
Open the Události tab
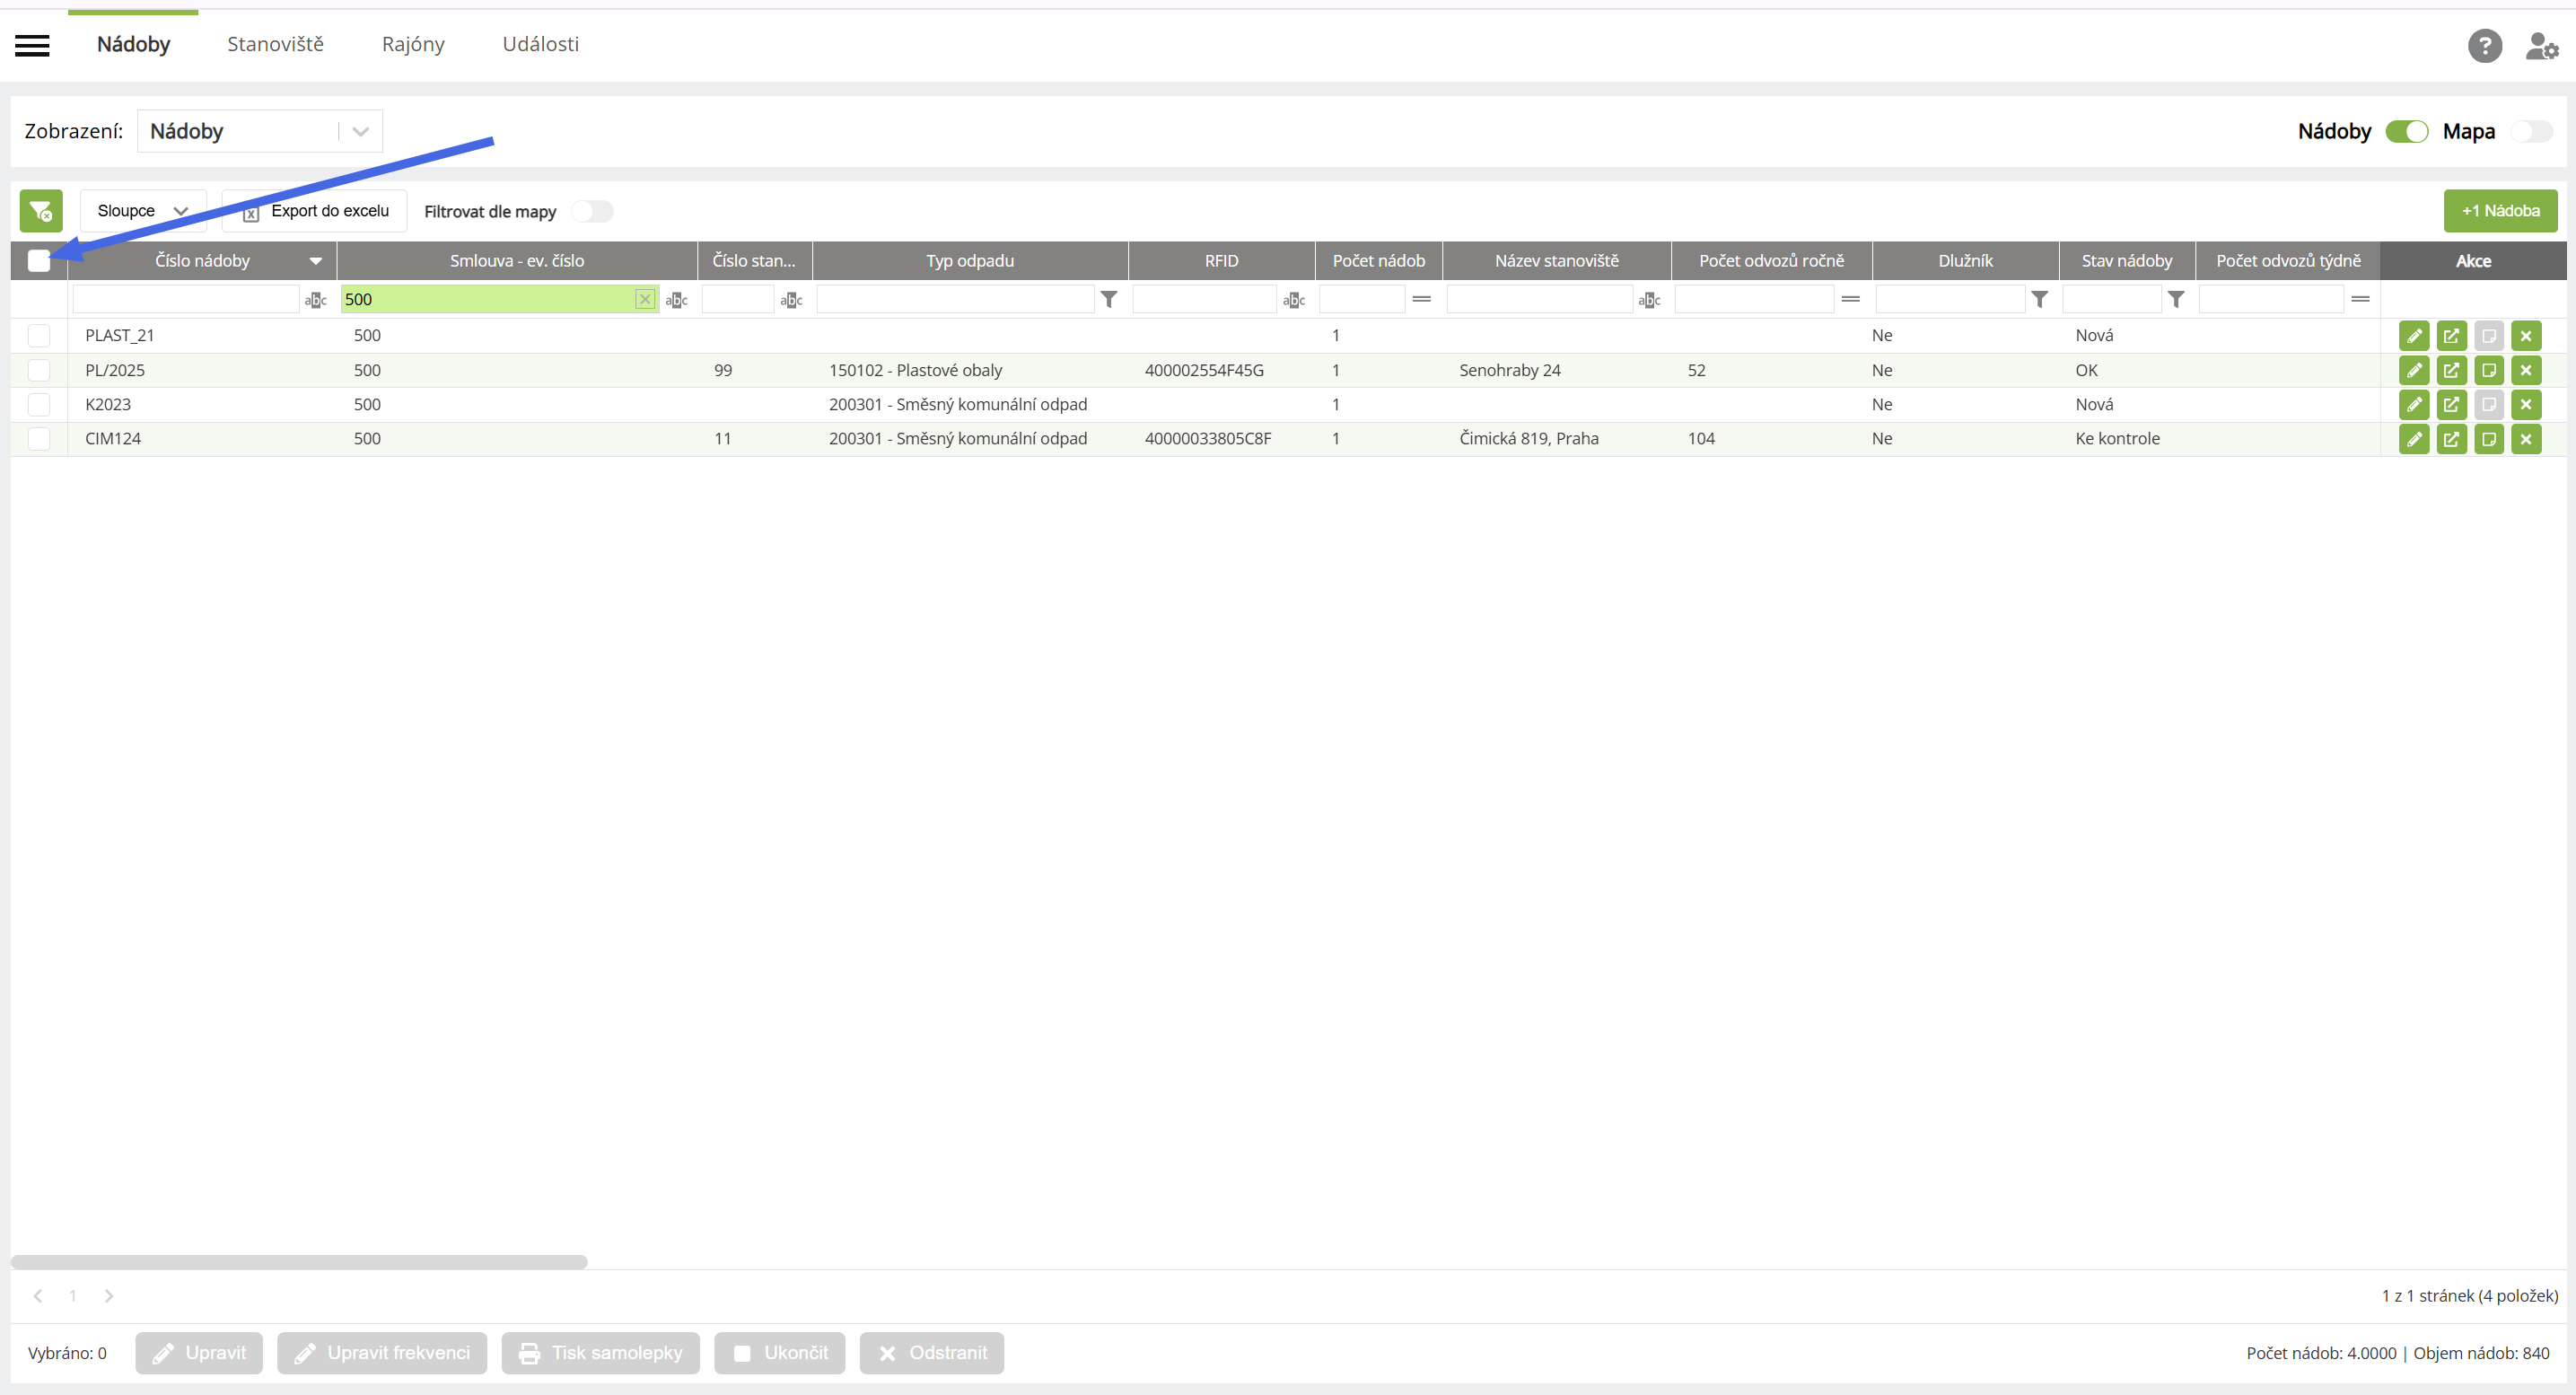[x=540, y=44]
